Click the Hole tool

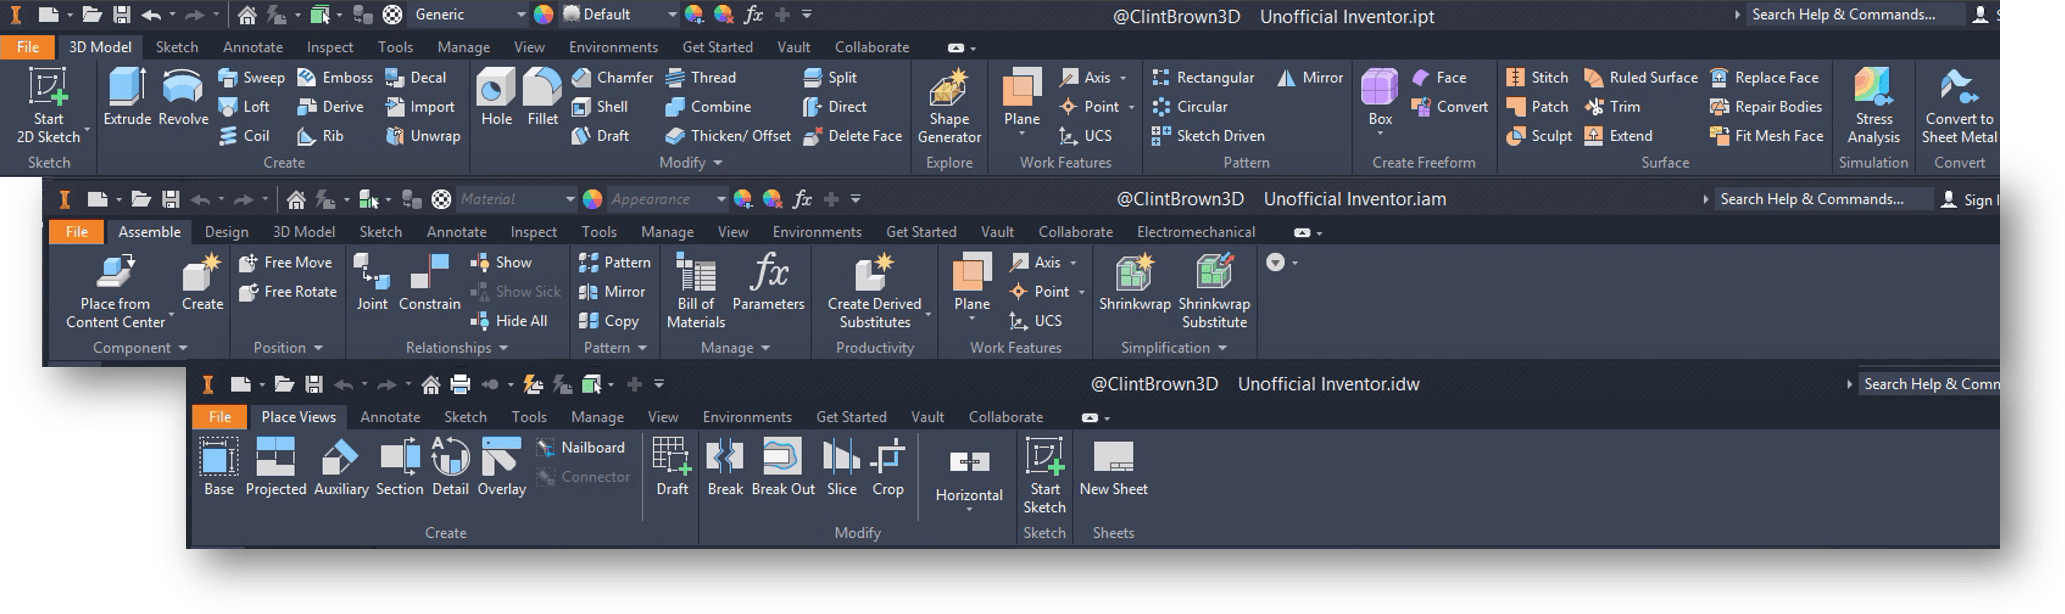point(496,97)
